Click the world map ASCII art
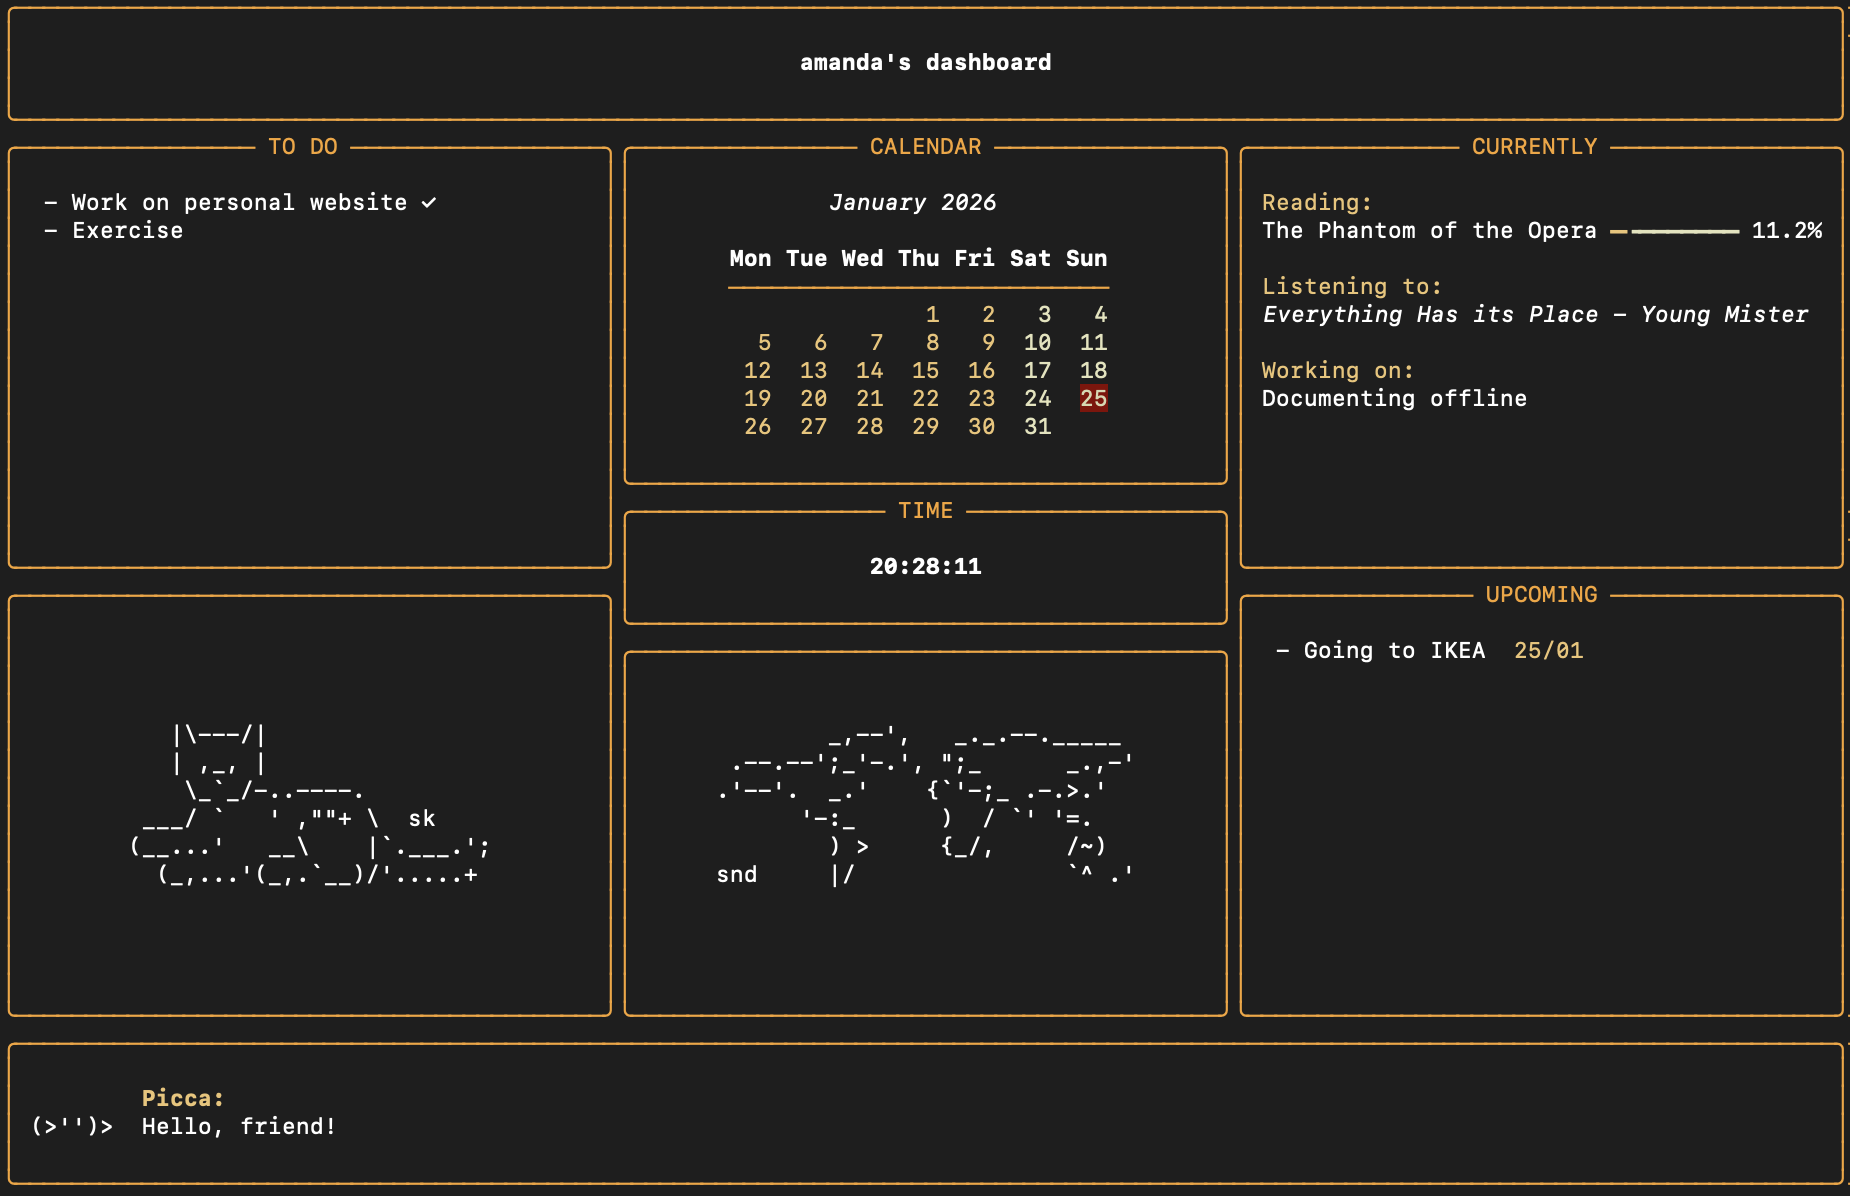The image size is (1850, 1196). pyautogui.click(x=925, y=805)
